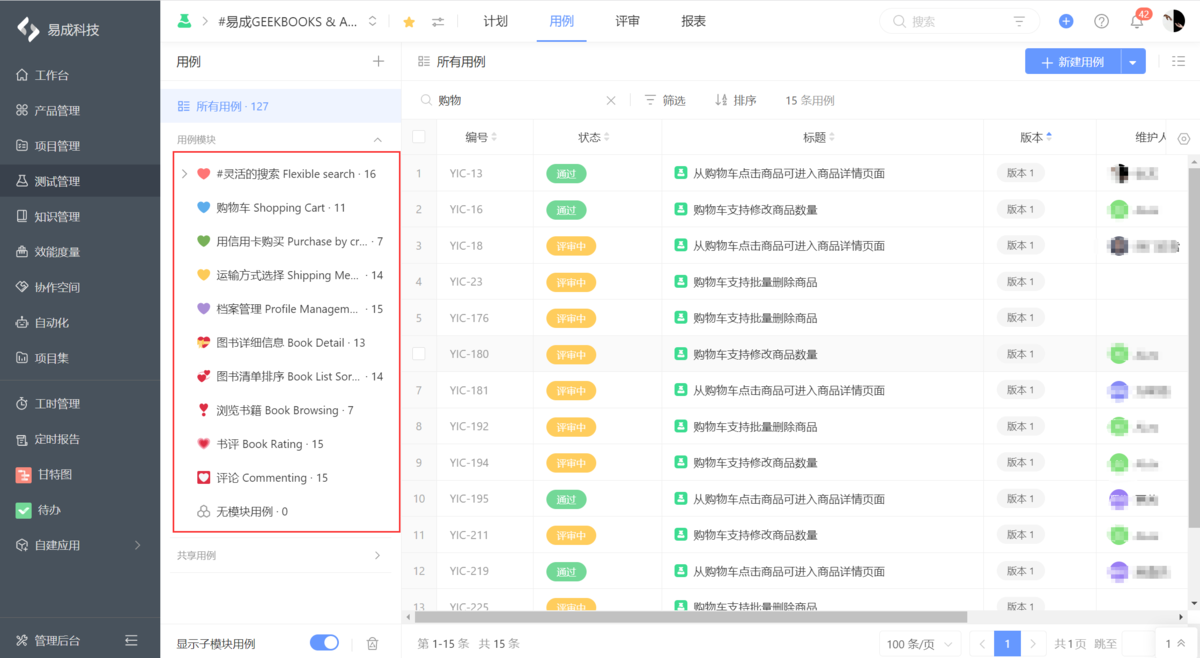This screenshot has width=1200, height=658.
Task: Click the notification bell showing 42 alerts
Action: point(1135,20)
